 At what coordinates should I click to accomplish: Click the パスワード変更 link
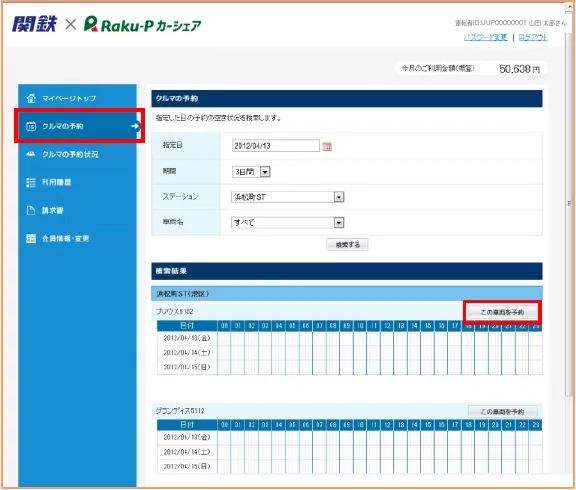pos(485,37)
